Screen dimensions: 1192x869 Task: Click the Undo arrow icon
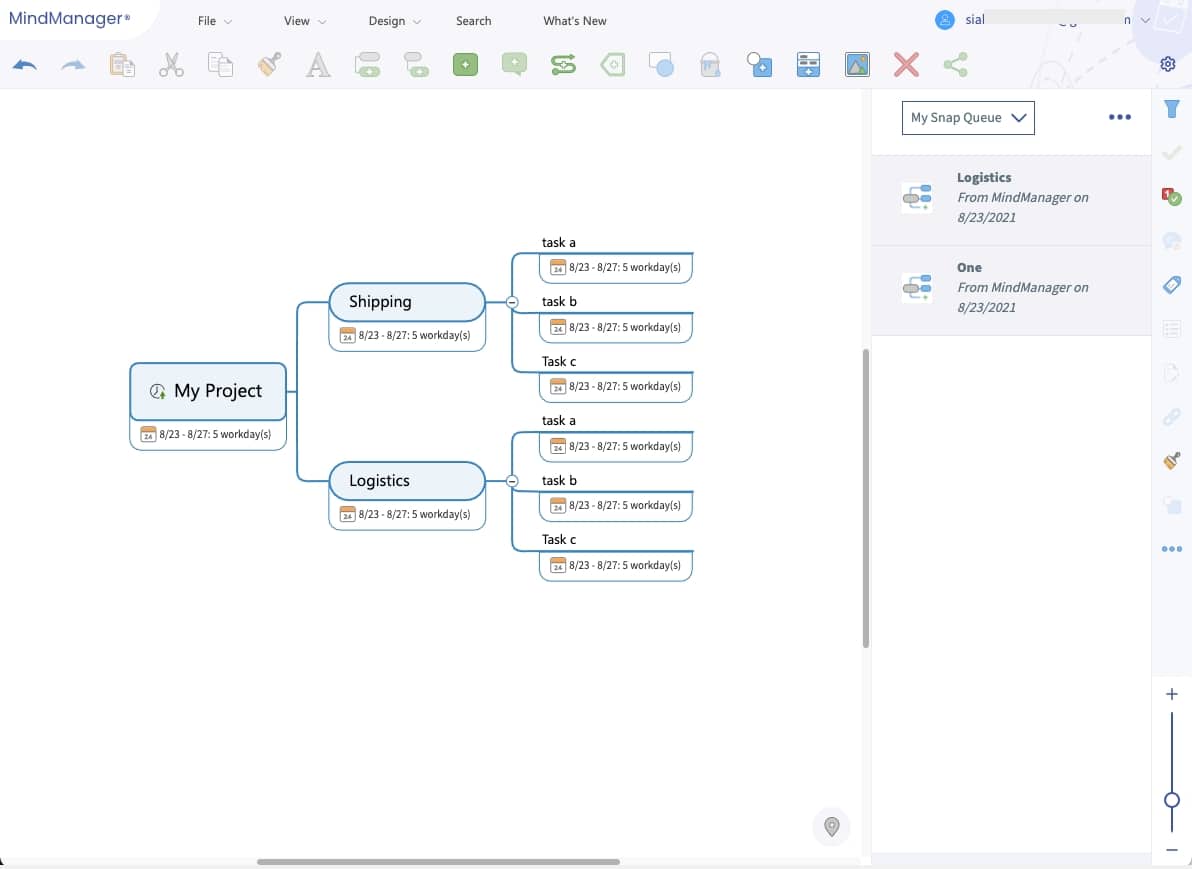tap(25, 65)
